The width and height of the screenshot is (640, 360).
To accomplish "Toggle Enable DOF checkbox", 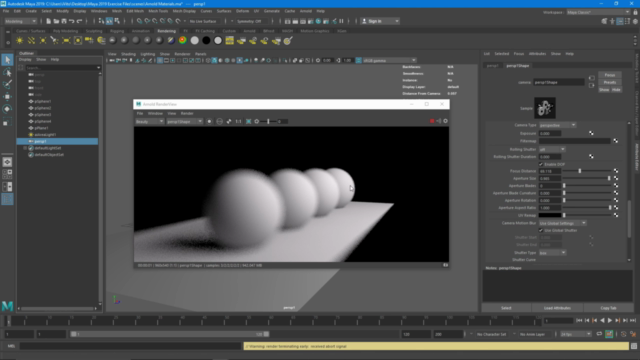I will (x=541, y=164).
